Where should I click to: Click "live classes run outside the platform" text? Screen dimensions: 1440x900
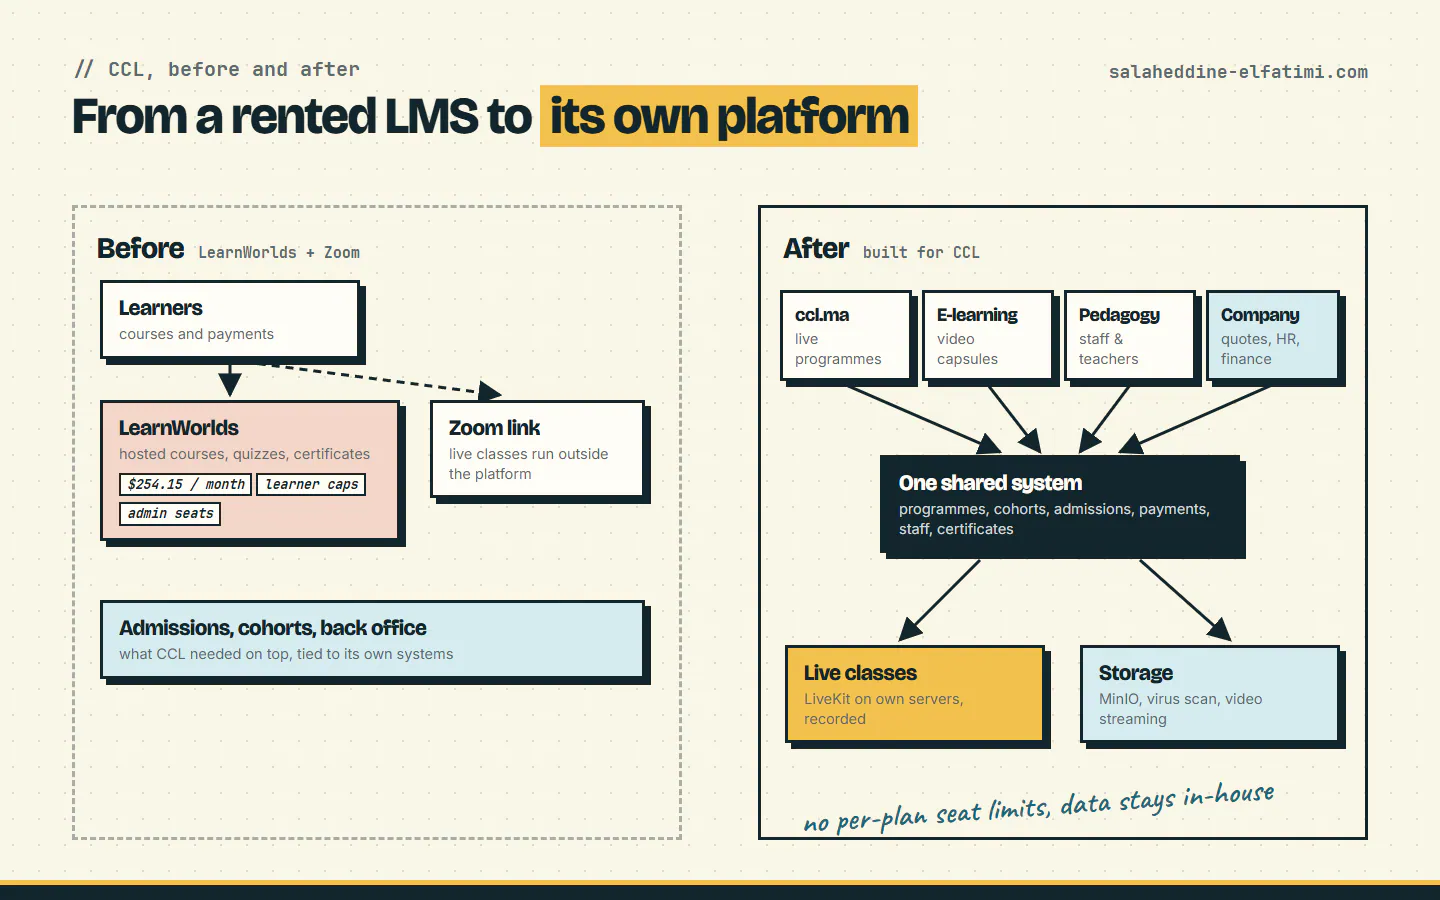pyautogui.click(x=528, y=464)
